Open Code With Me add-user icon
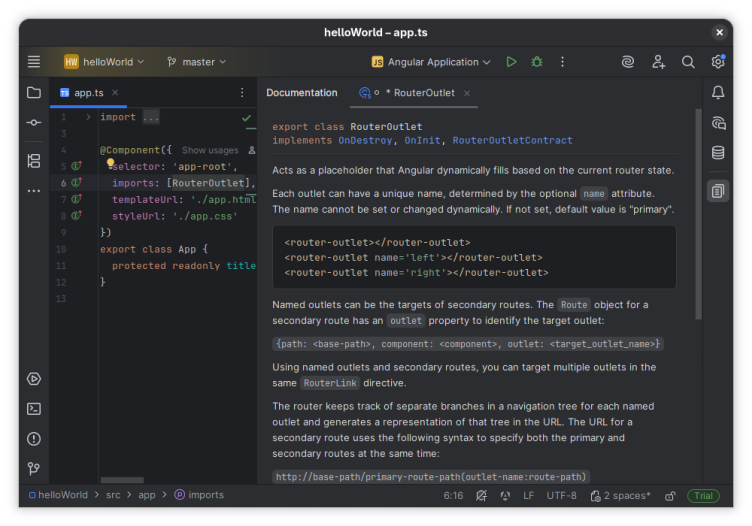The height and width of the screenshot is (526, 752). pos(658,62)
